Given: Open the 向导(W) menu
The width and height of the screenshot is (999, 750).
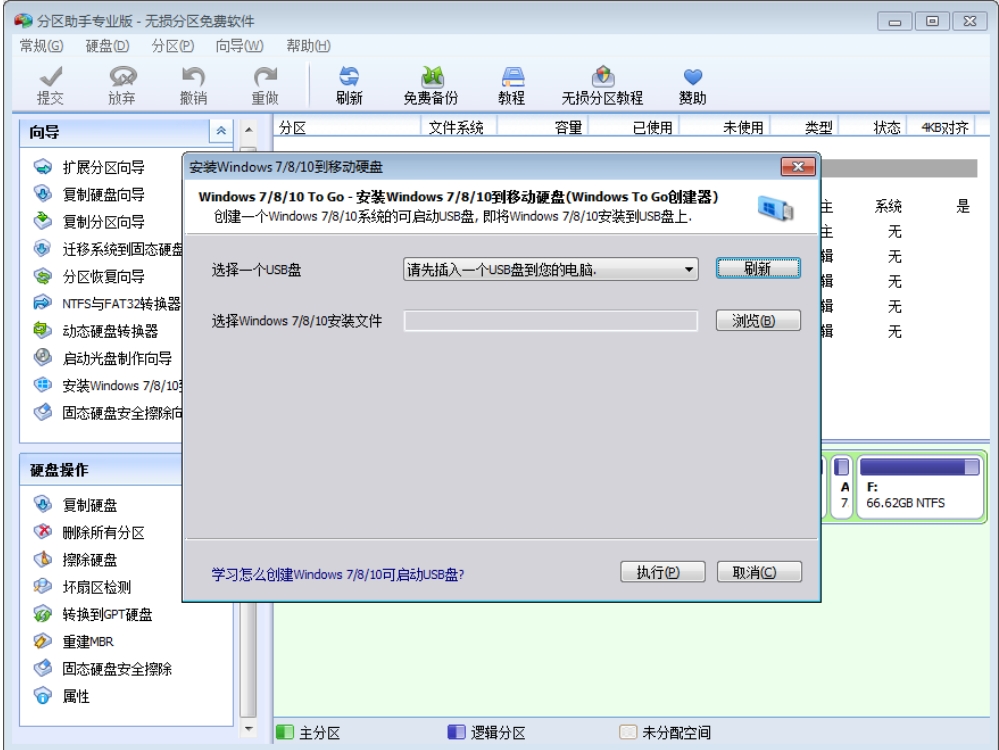Looking at the screenshot, I should pyautogui.click(x=240, y=46).
